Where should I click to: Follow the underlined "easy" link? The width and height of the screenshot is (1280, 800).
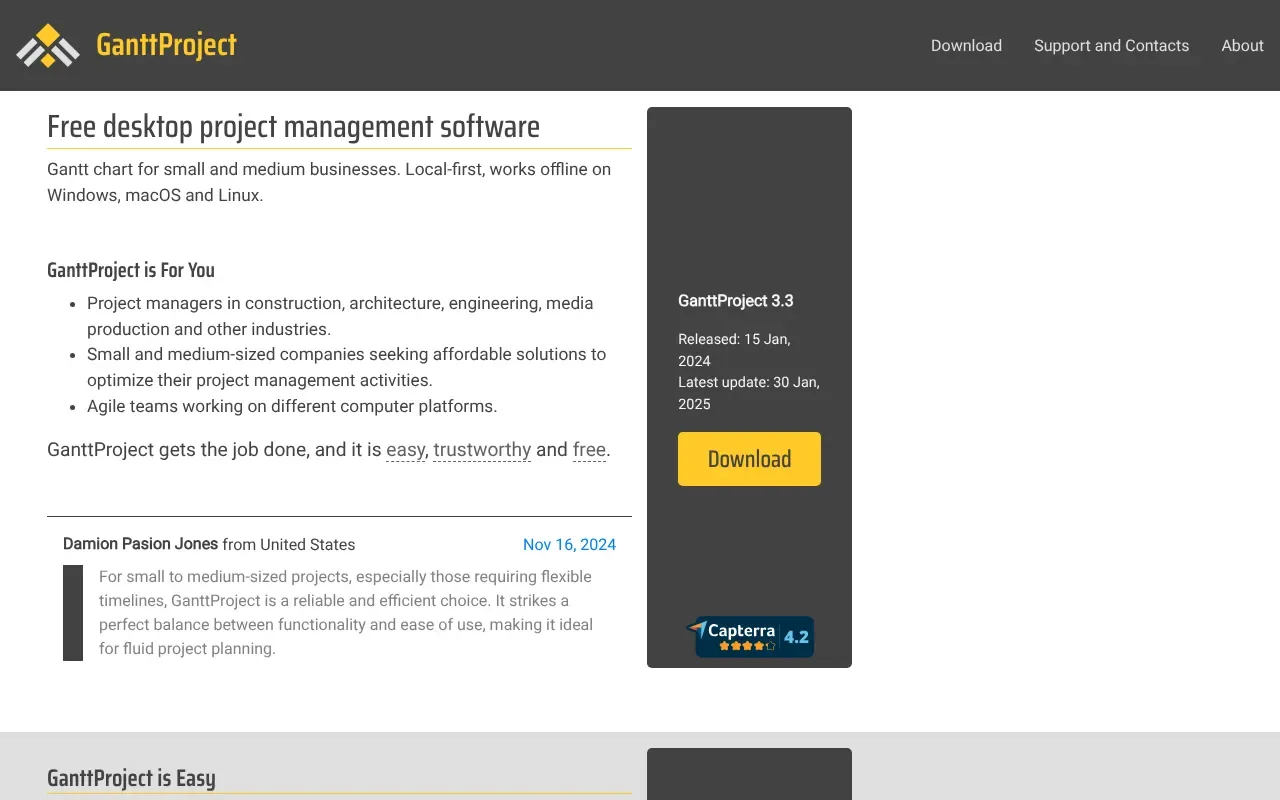tap(405, 450)
